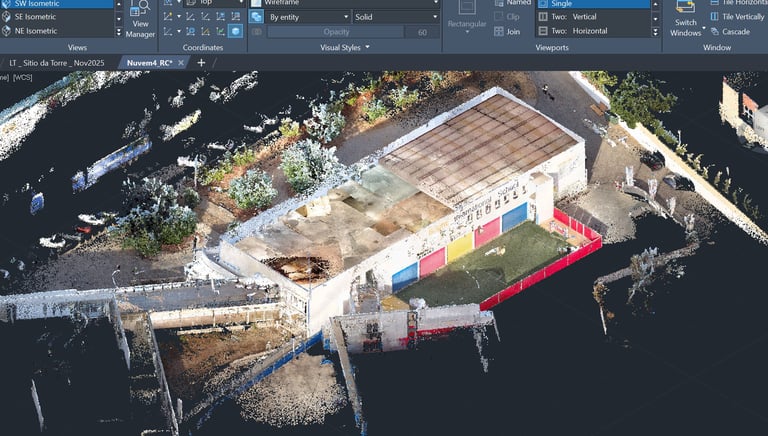This screenshot has width=768, height=436.
Task: Click the UCS axis icon with orange marker
Action: point(205,31)
